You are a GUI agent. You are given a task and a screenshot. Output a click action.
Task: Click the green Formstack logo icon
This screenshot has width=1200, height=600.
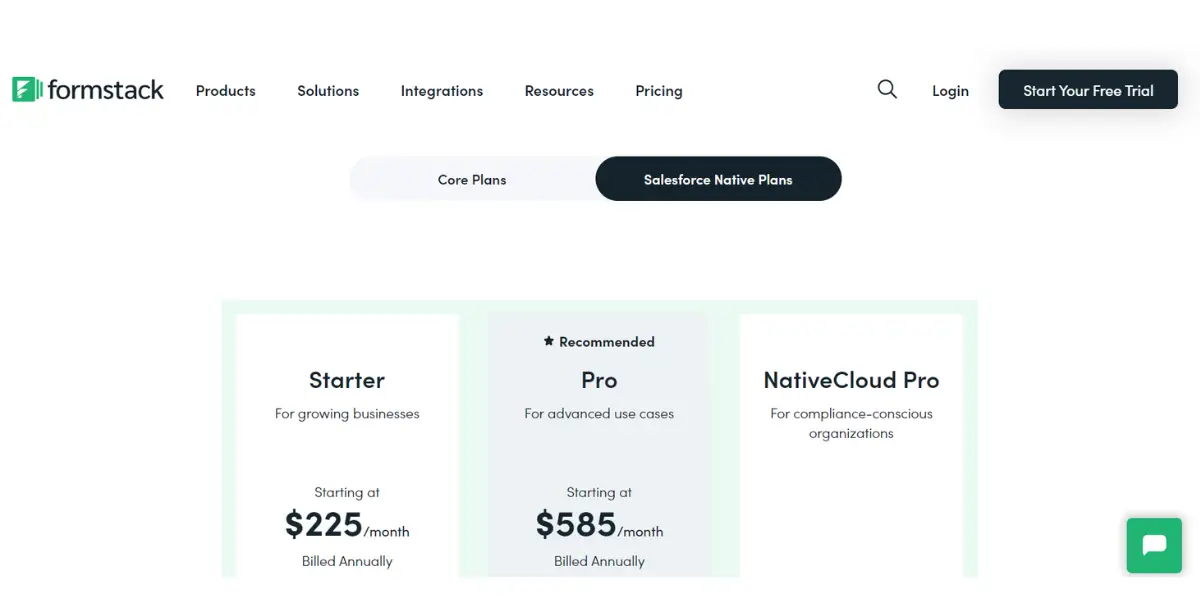point(26,90)
